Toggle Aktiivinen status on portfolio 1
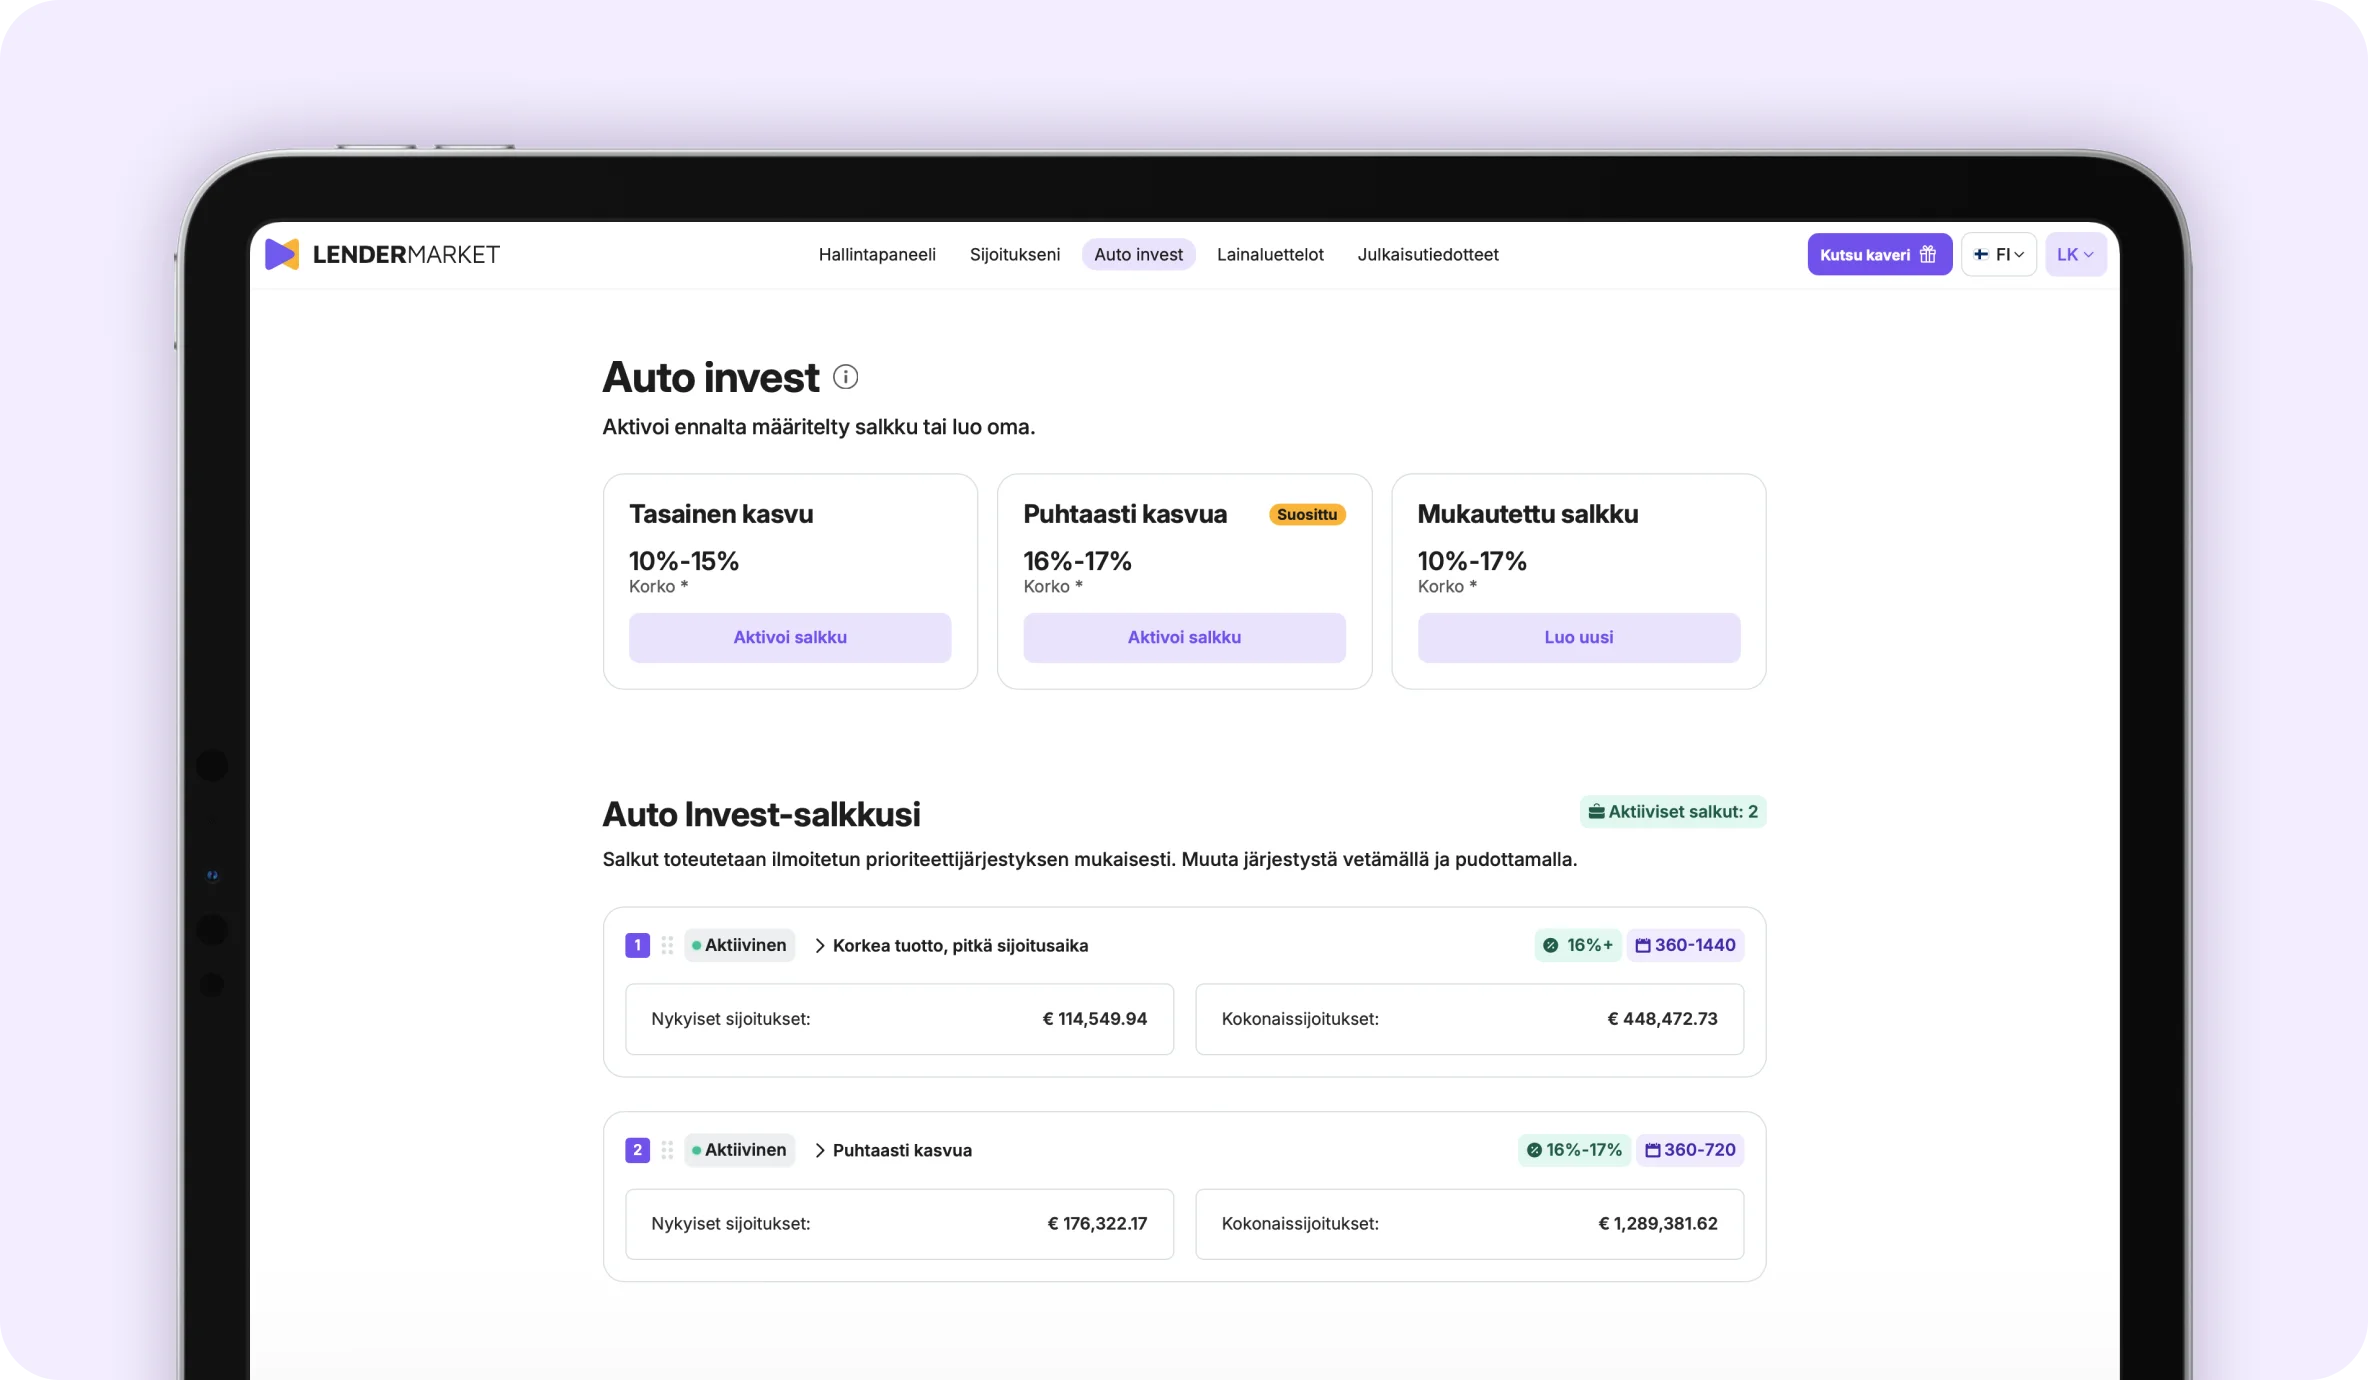Viewport: 2368px width, 1380px height. [739, 945]
